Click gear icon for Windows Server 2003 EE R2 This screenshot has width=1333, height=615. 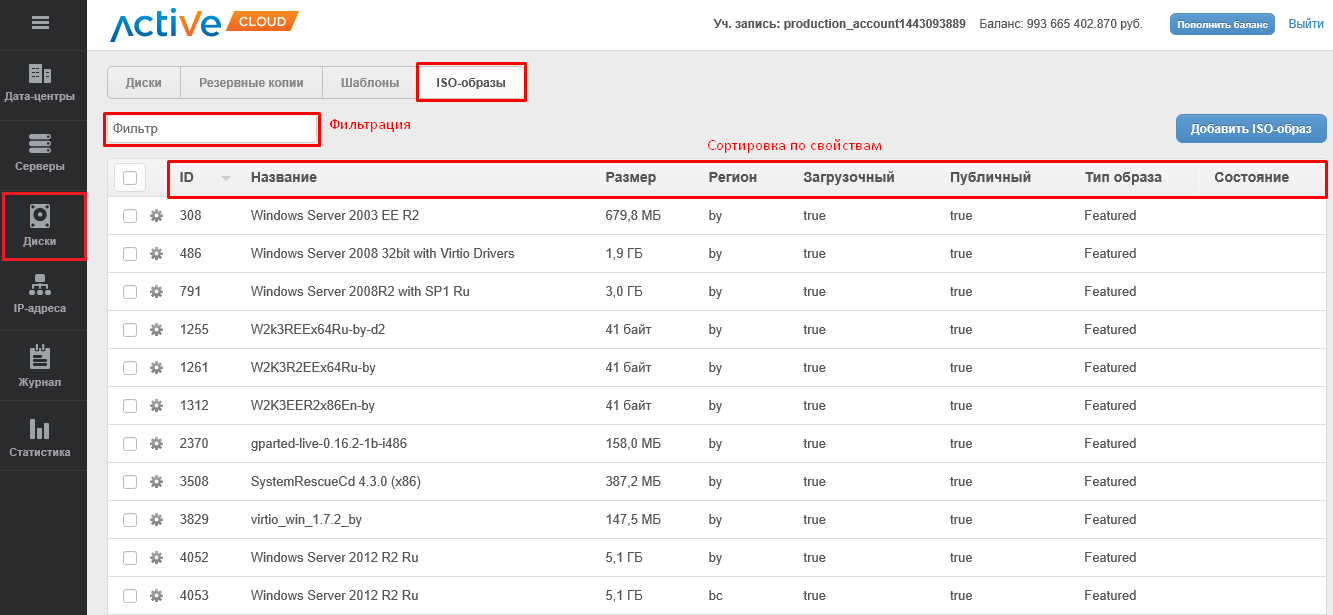[x=156, y=216]
